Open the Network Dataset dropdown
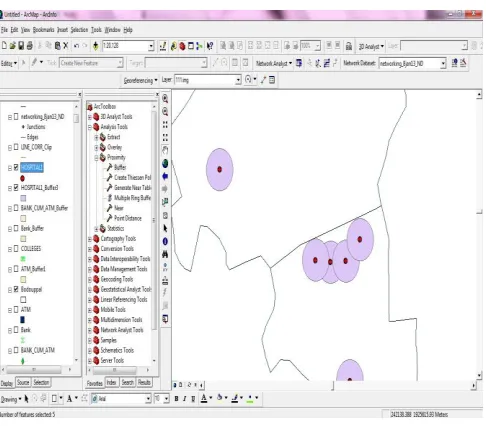Viewport: 486px width, 426px height. pyautogui.click(x=443, y=63)
